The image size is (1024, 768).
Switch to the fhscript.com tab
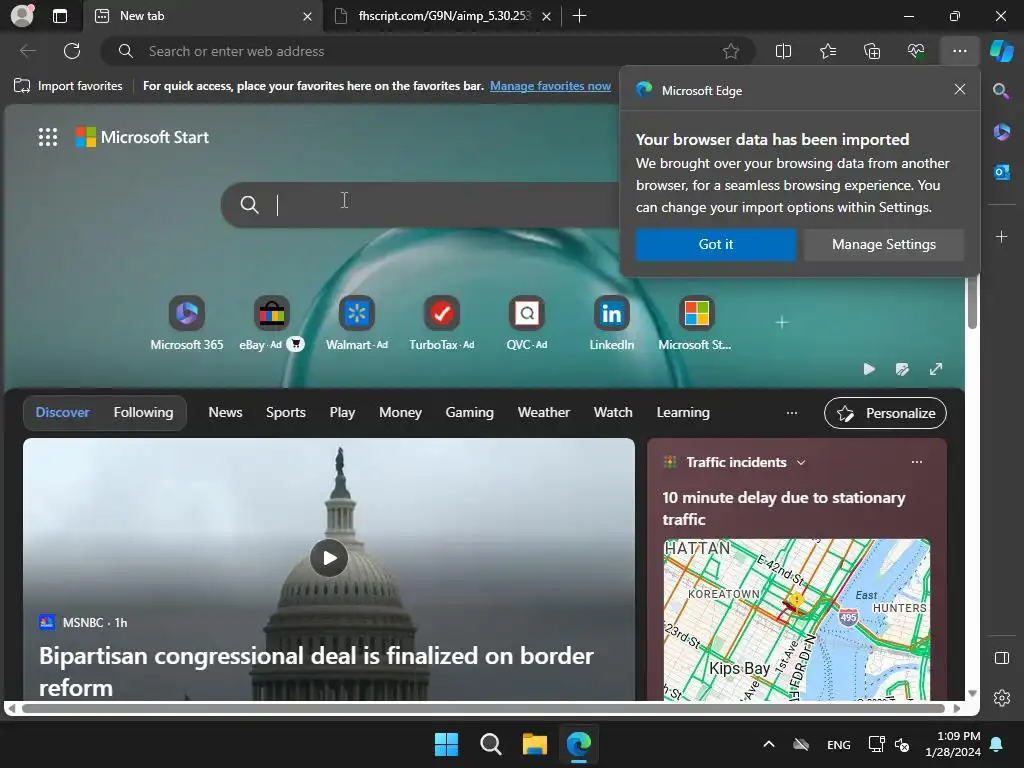click(442, 16)
